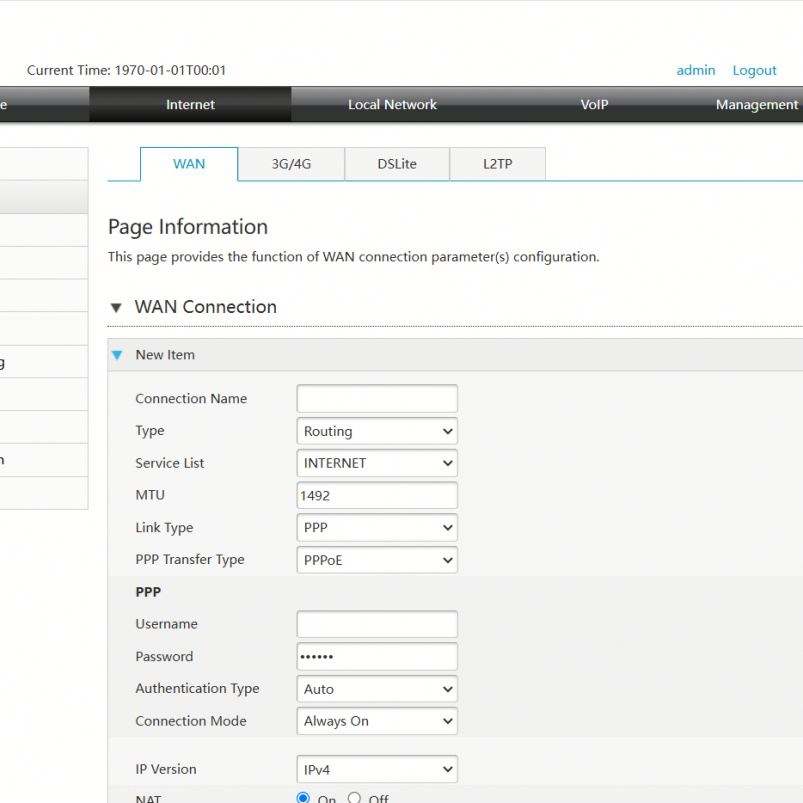Switch to the DSLite tab

(x=397, y=164)
